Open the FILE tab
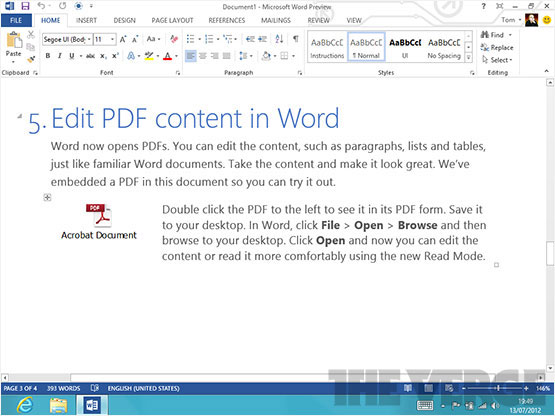Viewport: 555px width, 416px height. click(16, 20)
